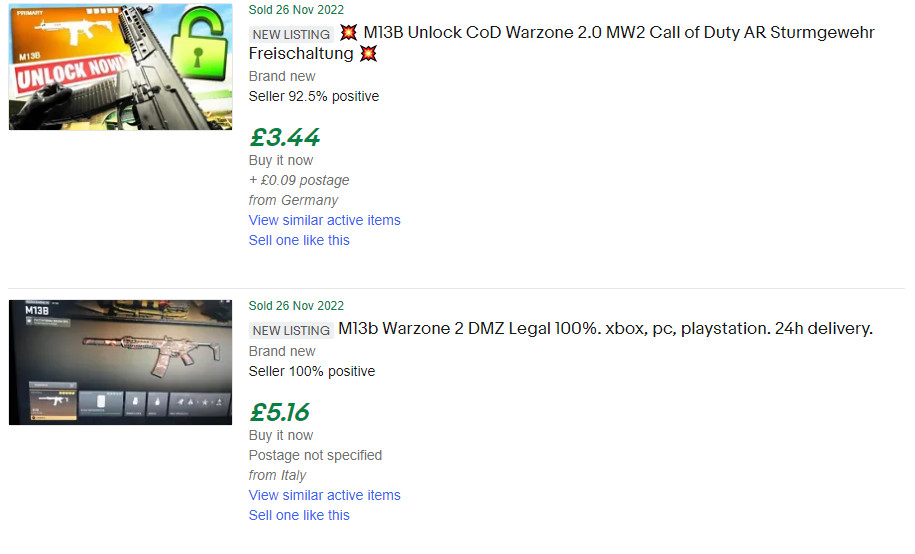
Task: Click the explosion emoji after "Freischaltung"
Action: 368,53
